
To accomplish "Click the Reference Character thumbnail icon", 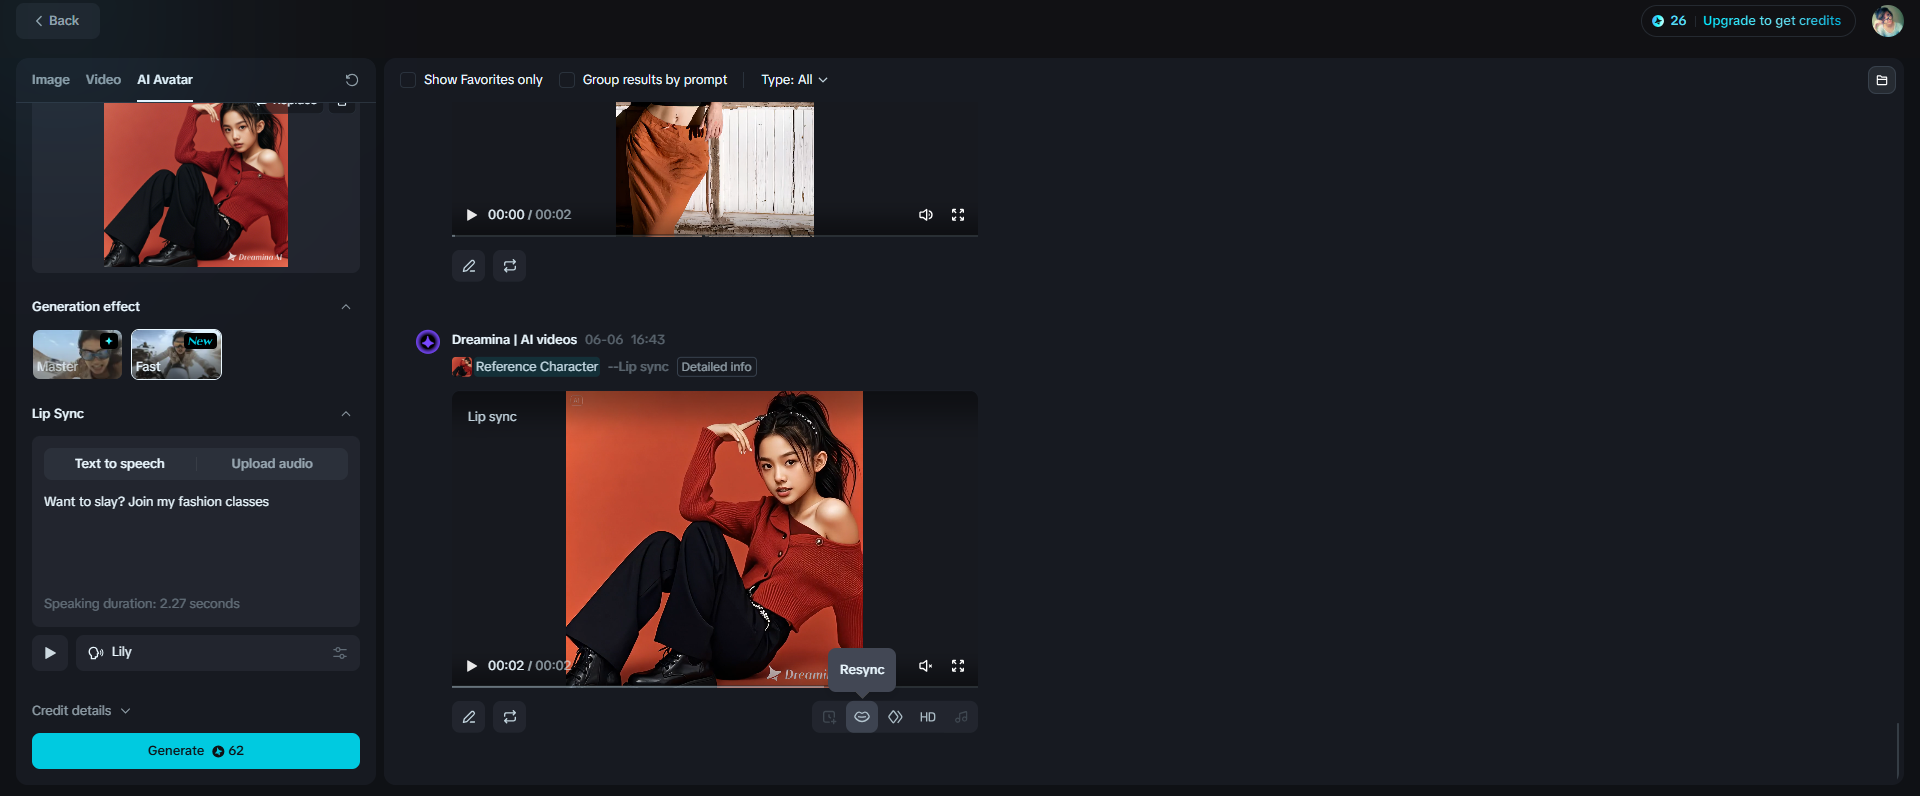I will pyautogui.click(x=462, y=367).
